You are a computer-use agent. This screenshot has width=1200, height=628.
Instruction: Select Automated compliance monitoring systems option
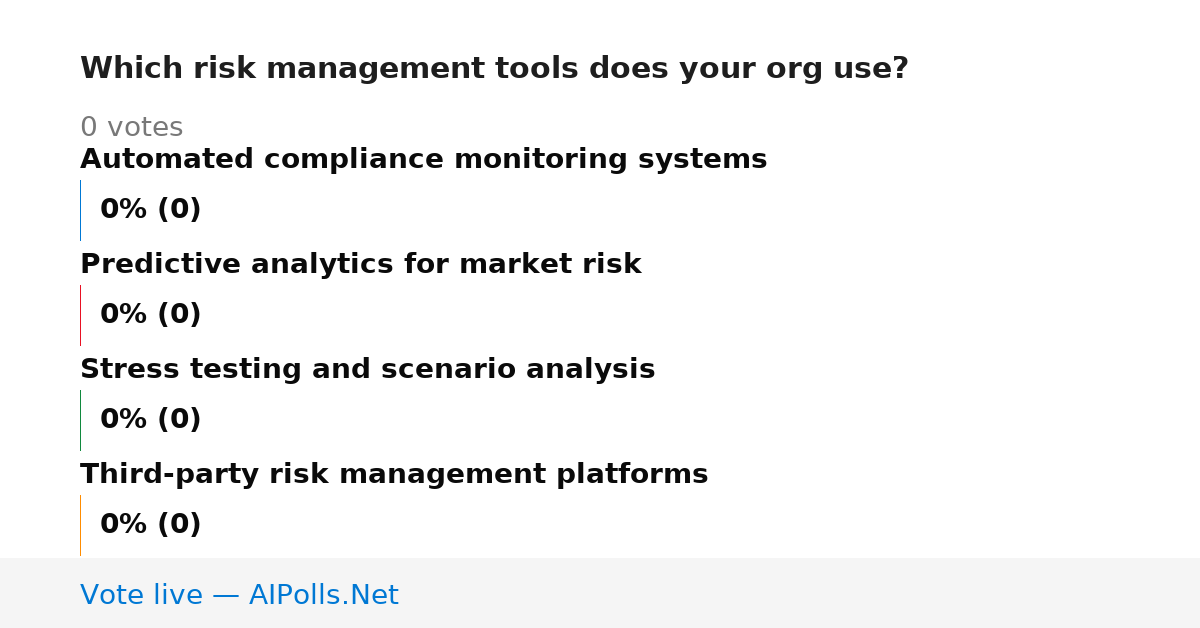click(x=423, y=160)
